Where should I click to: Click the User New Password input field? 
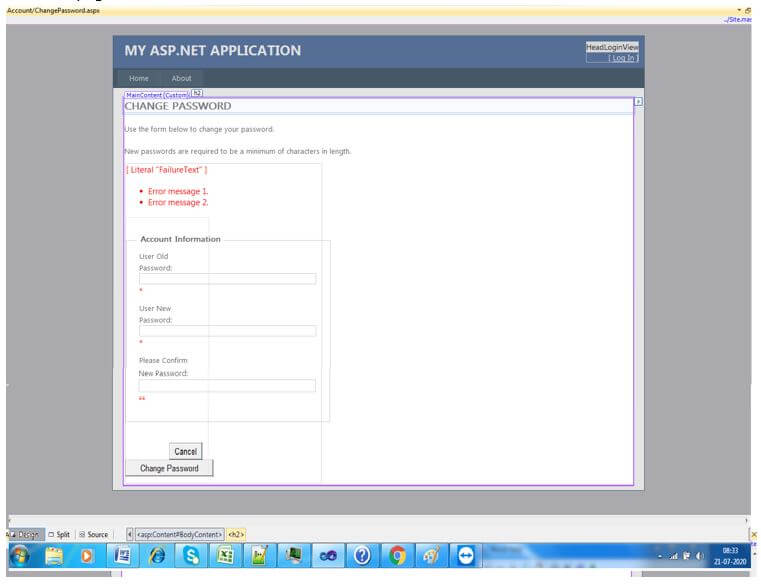click(227, 331)
